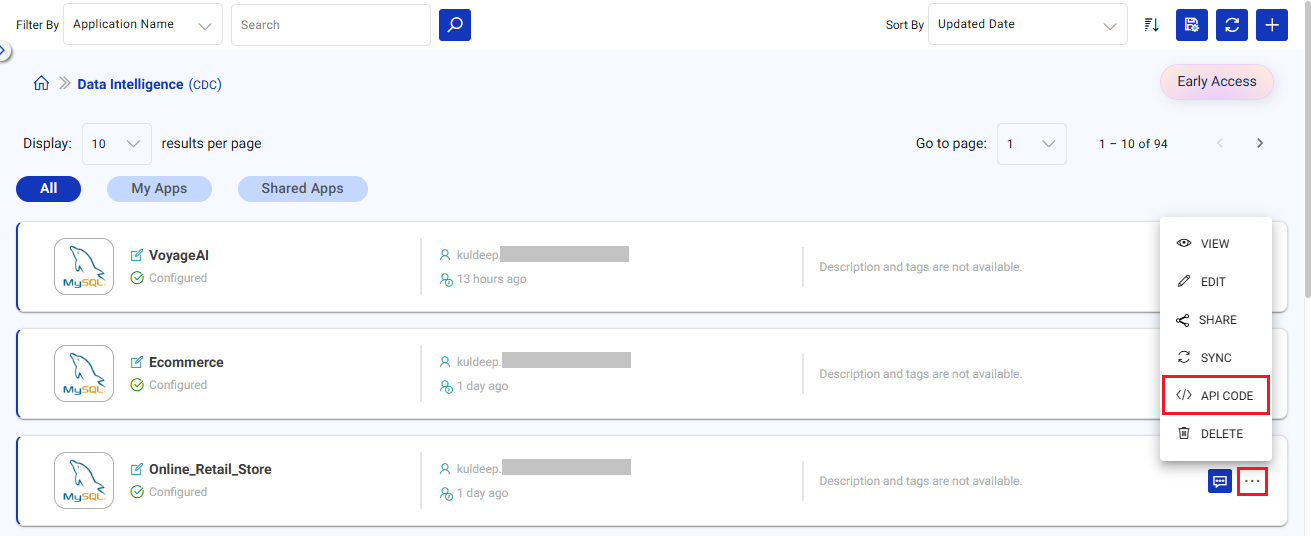This screenshot has height=536, width=1311.
Task: Click Ecommerce description not available text
Action: click(x=921, y=374)
